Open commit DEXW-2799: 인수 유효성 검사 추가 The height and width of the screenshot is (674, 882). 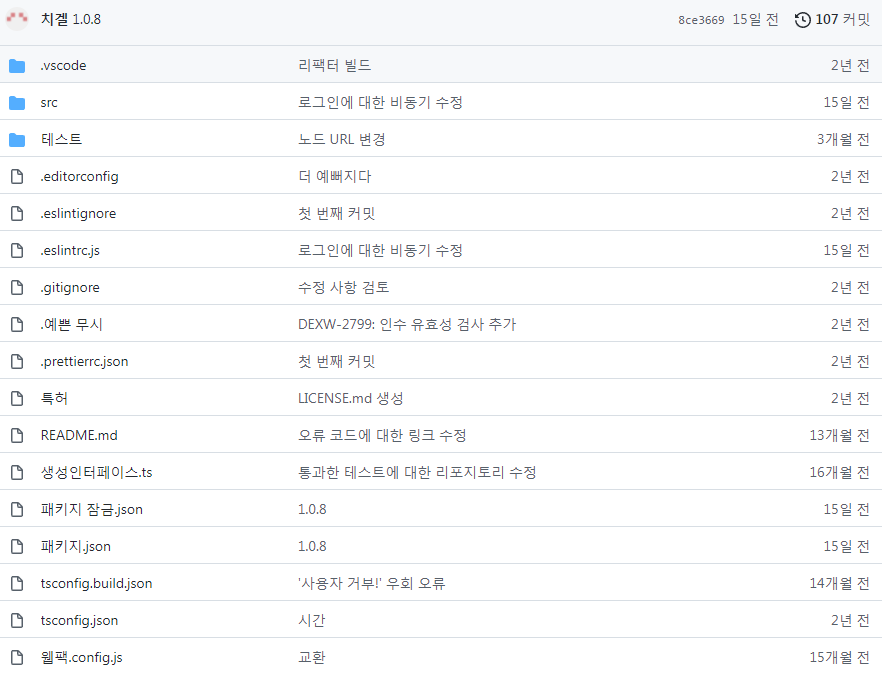407,325
